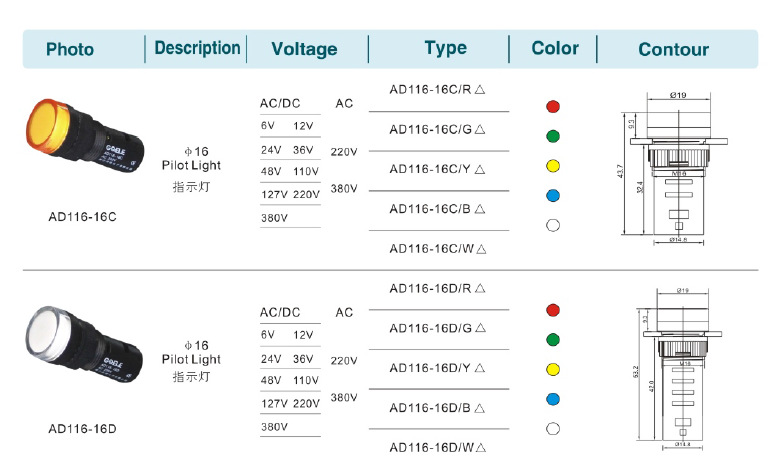Viewport: 771px width, 466px height.
Task: Click the Photo column header
Action: pos(70,49)
